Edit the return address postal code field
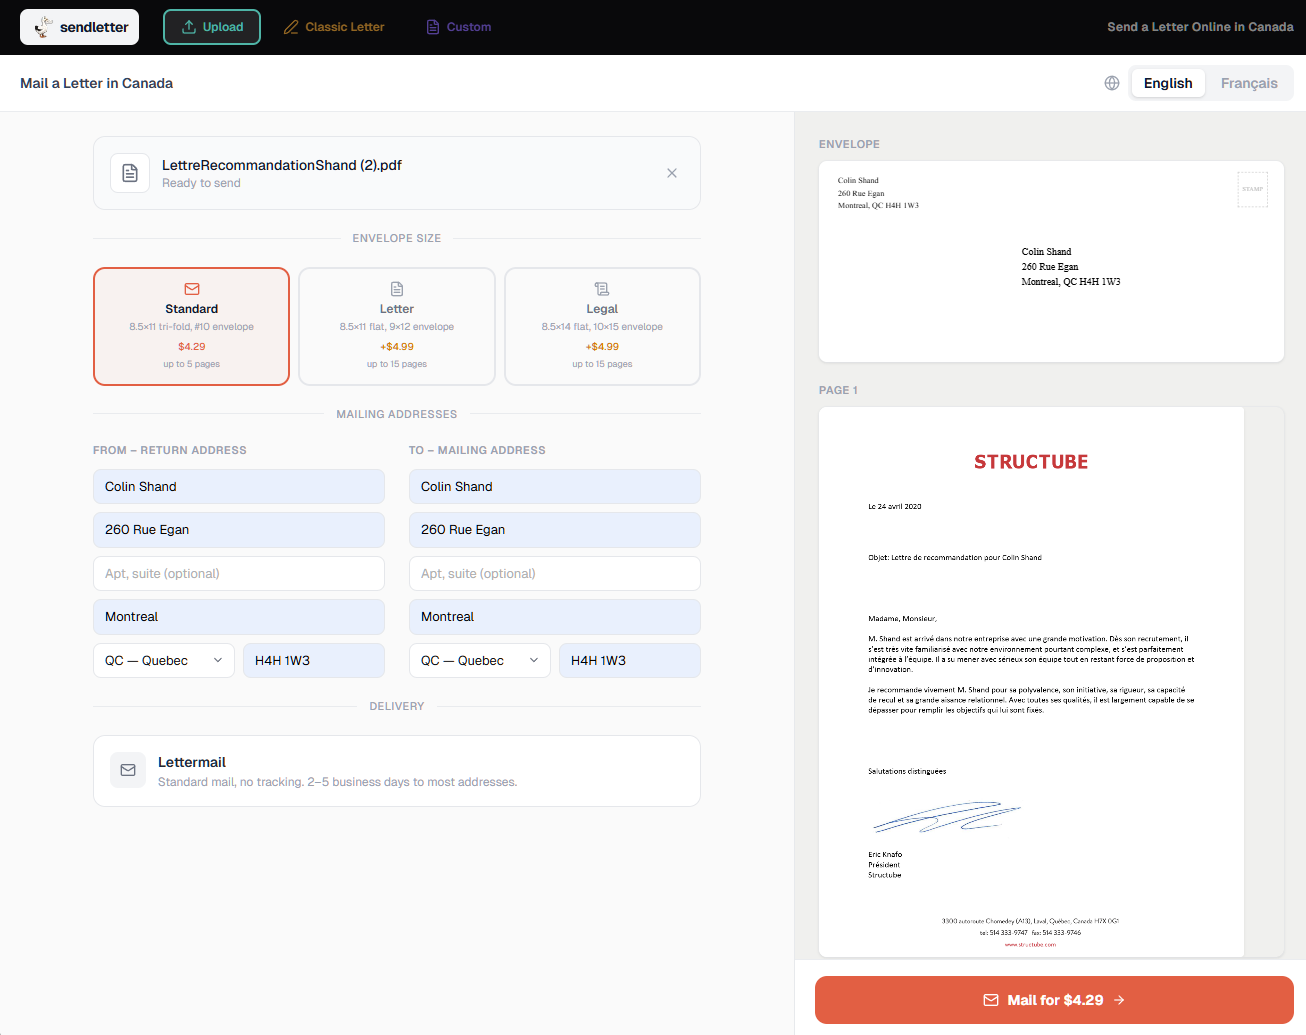This screenshot has height=1035, width=1306. click(314, 661)
